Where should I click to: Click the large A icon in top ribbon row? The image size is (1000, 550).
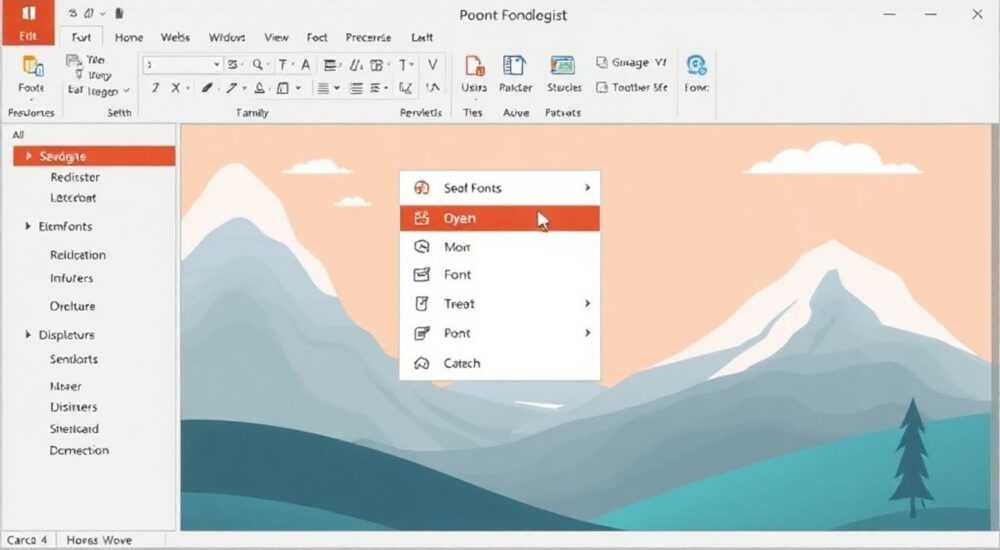pyautogui.click(x=305, y=64)
